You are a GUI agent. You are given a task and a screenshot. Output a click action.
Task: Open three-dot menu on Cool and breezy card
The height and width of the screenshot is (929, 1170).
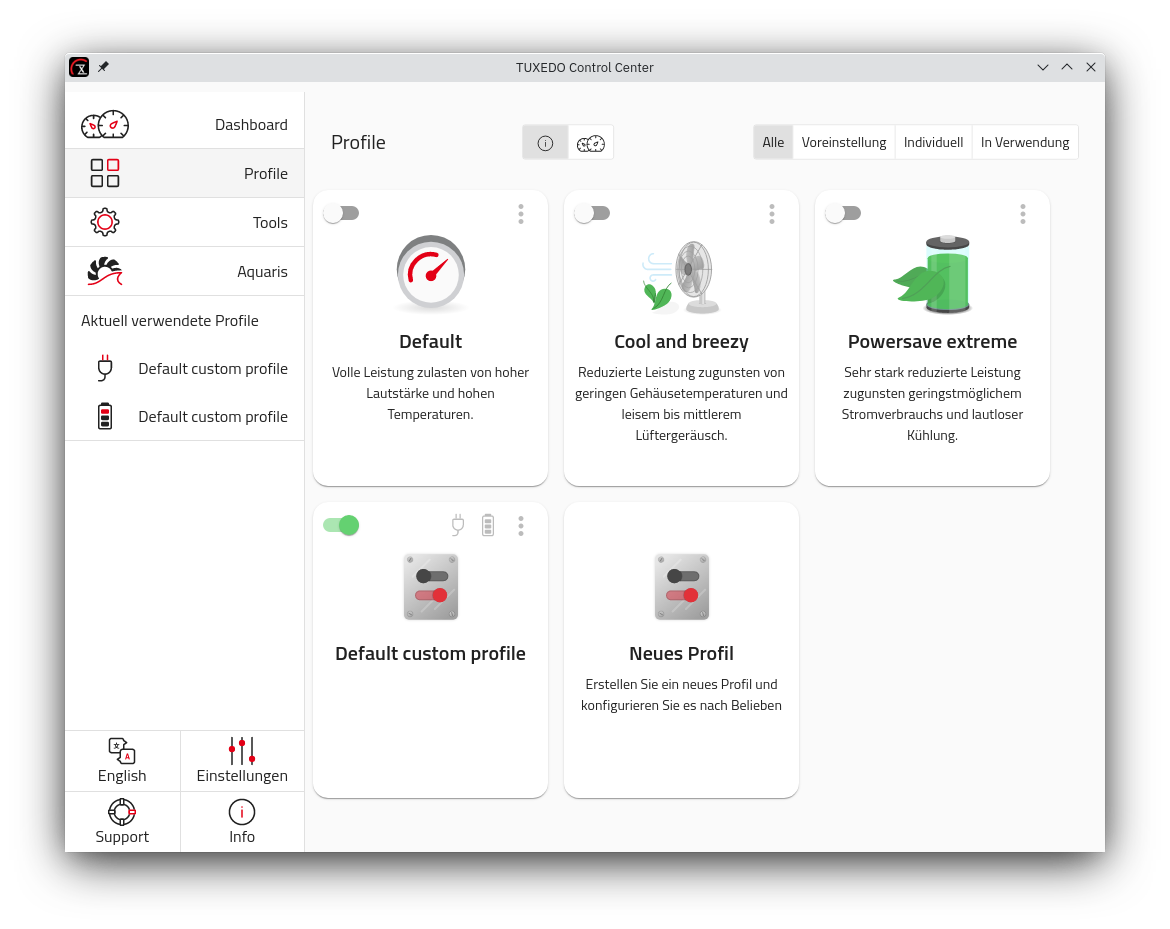772,214
